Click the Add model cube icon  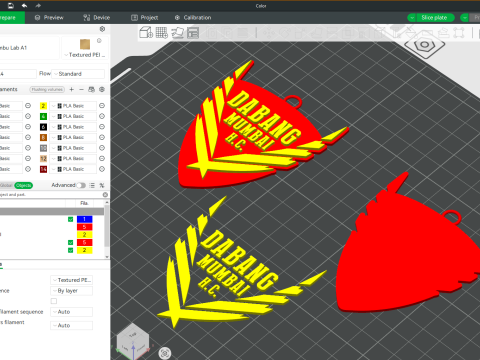(146, 33)
